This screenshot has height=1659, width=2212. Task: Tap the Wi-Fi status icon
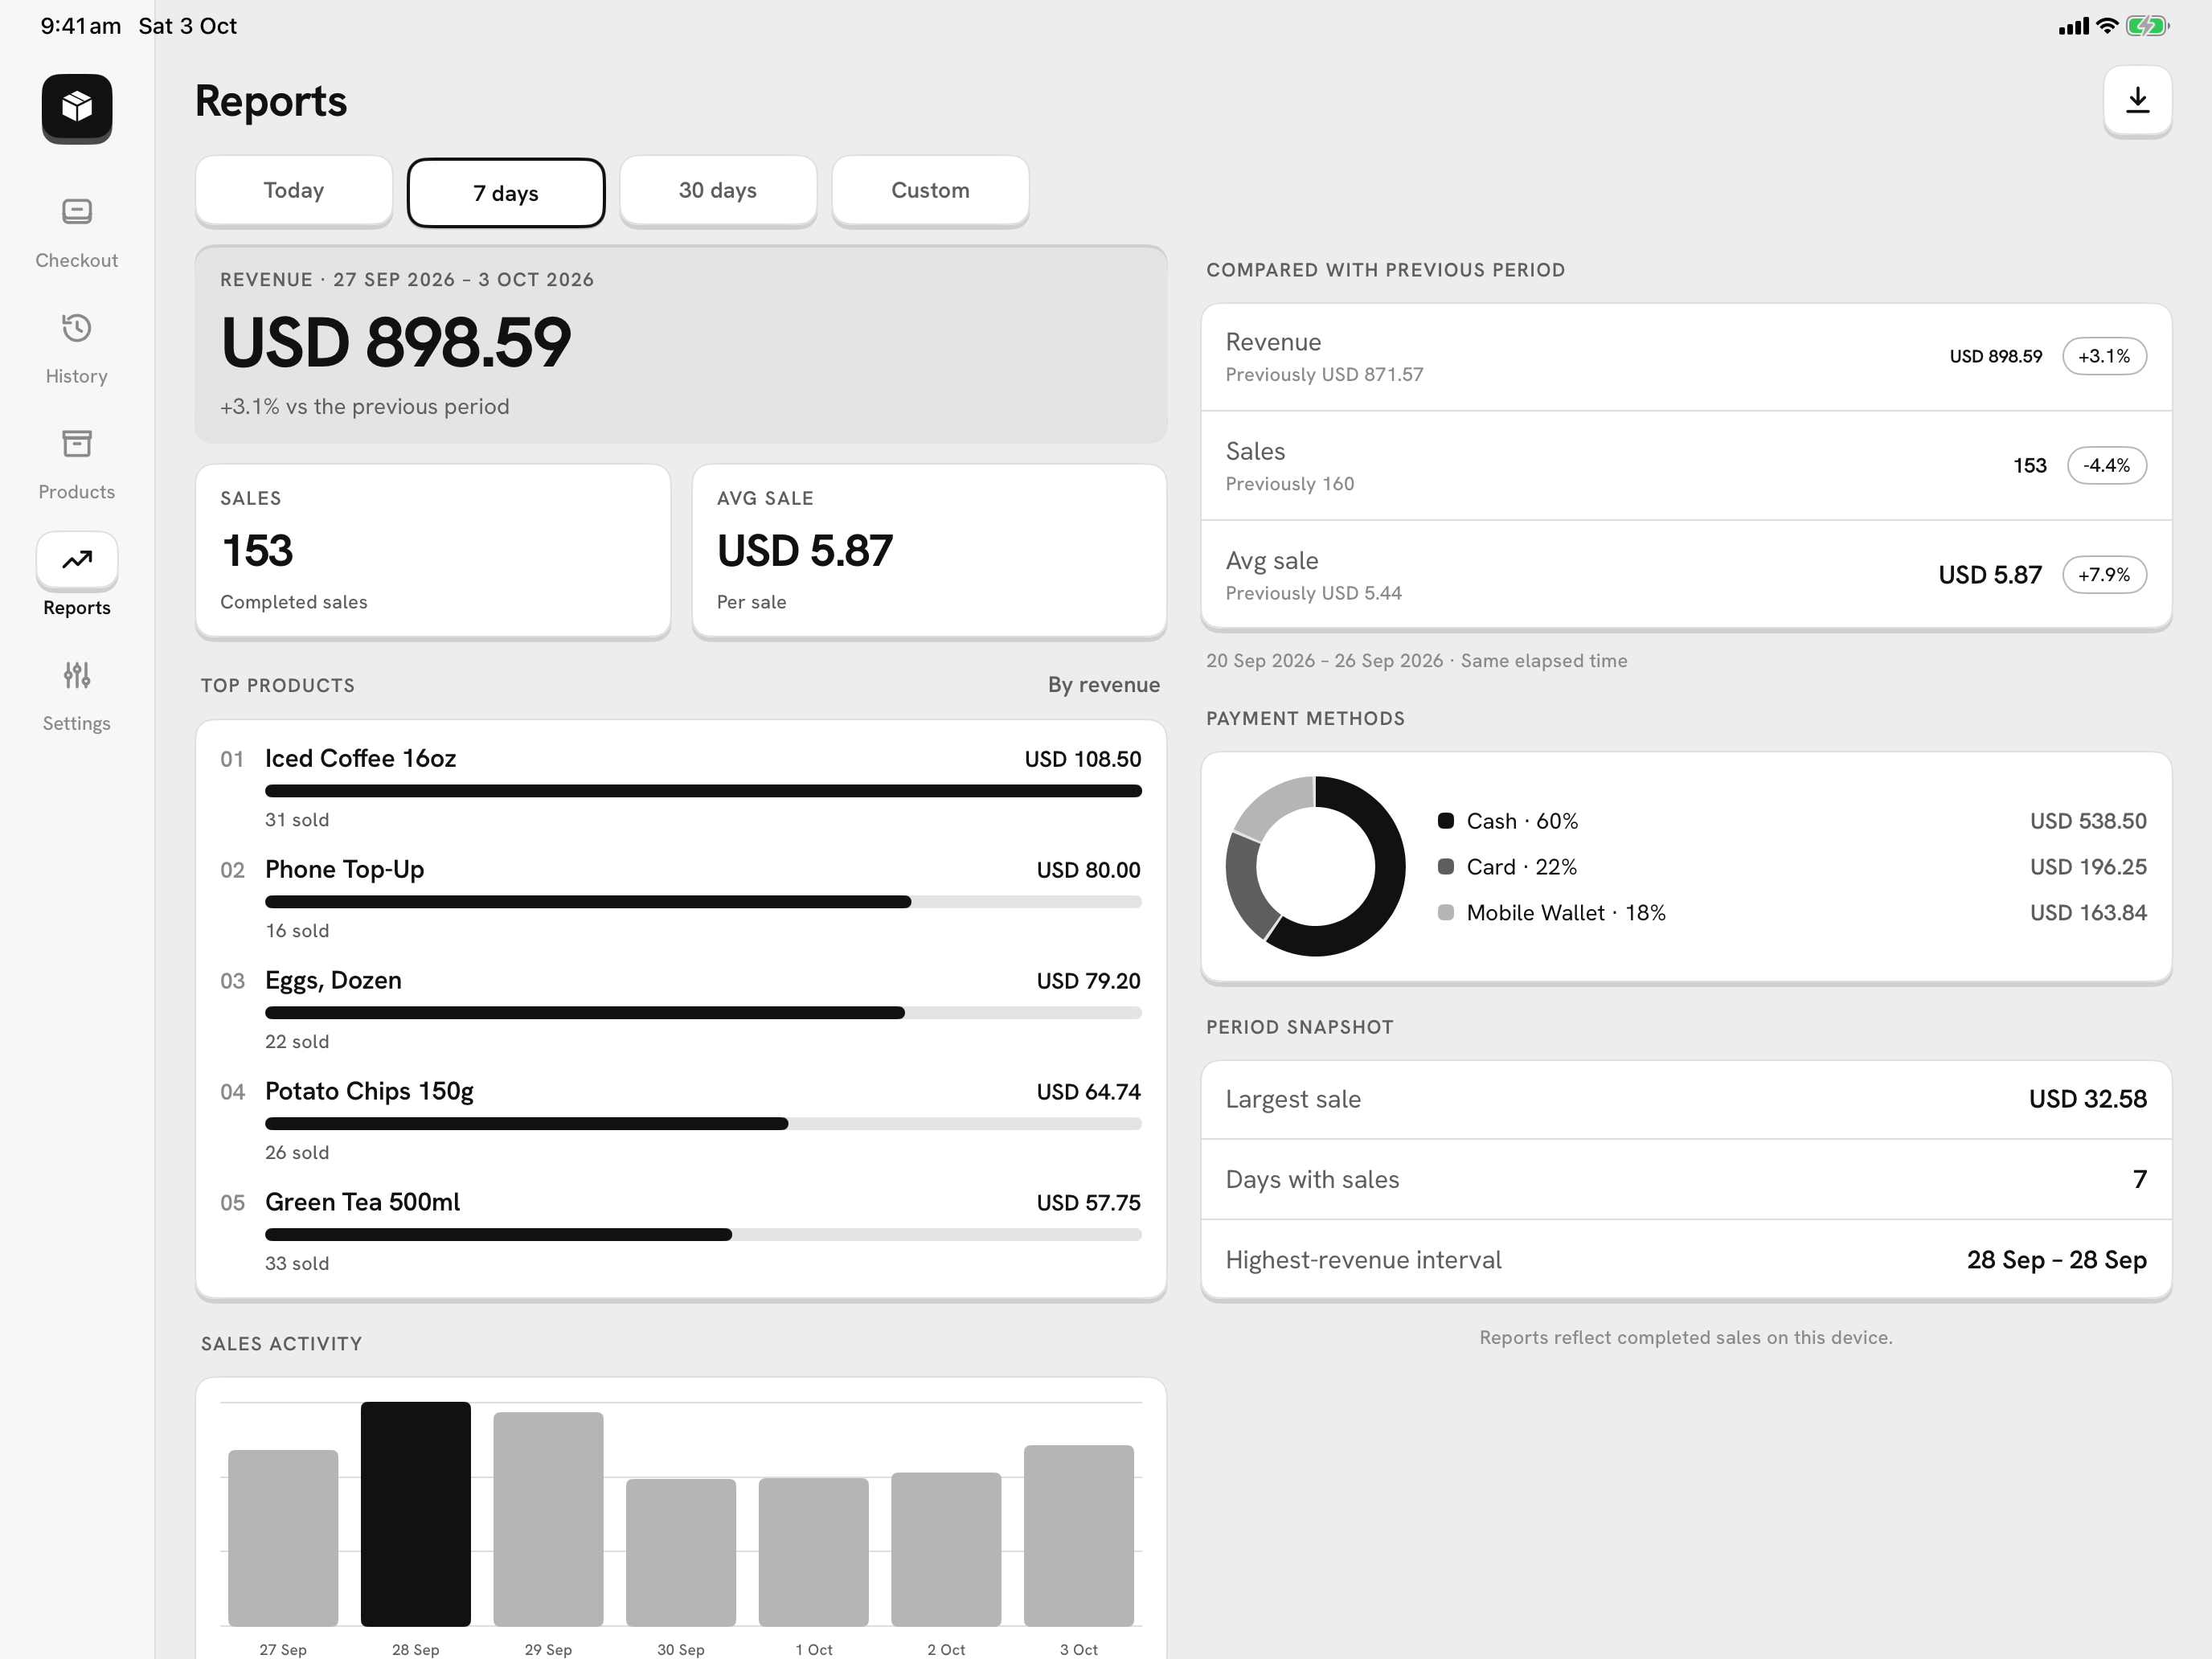click(x=2107, y=26)
